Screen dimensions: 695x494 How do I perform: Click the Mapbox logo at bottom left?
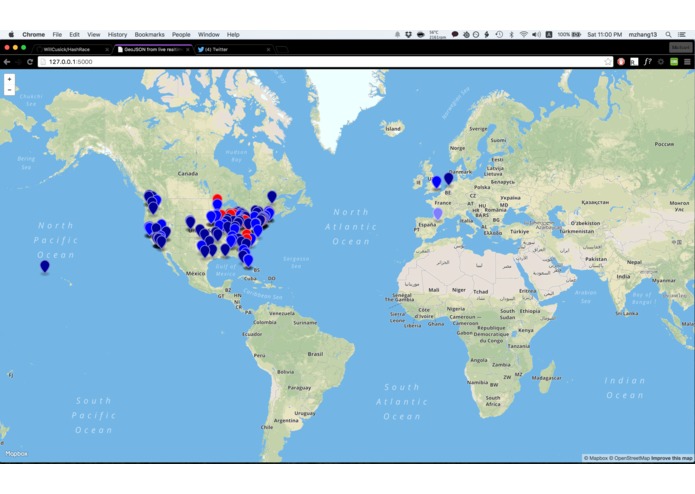point(16,454)
